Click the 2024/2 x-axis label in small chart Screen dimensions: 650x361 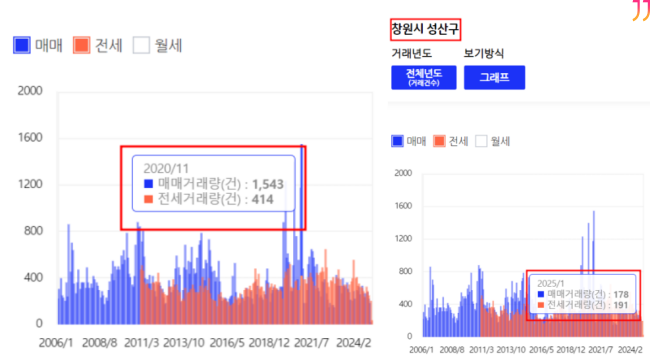pyautogui.click(x=630, y=350)
